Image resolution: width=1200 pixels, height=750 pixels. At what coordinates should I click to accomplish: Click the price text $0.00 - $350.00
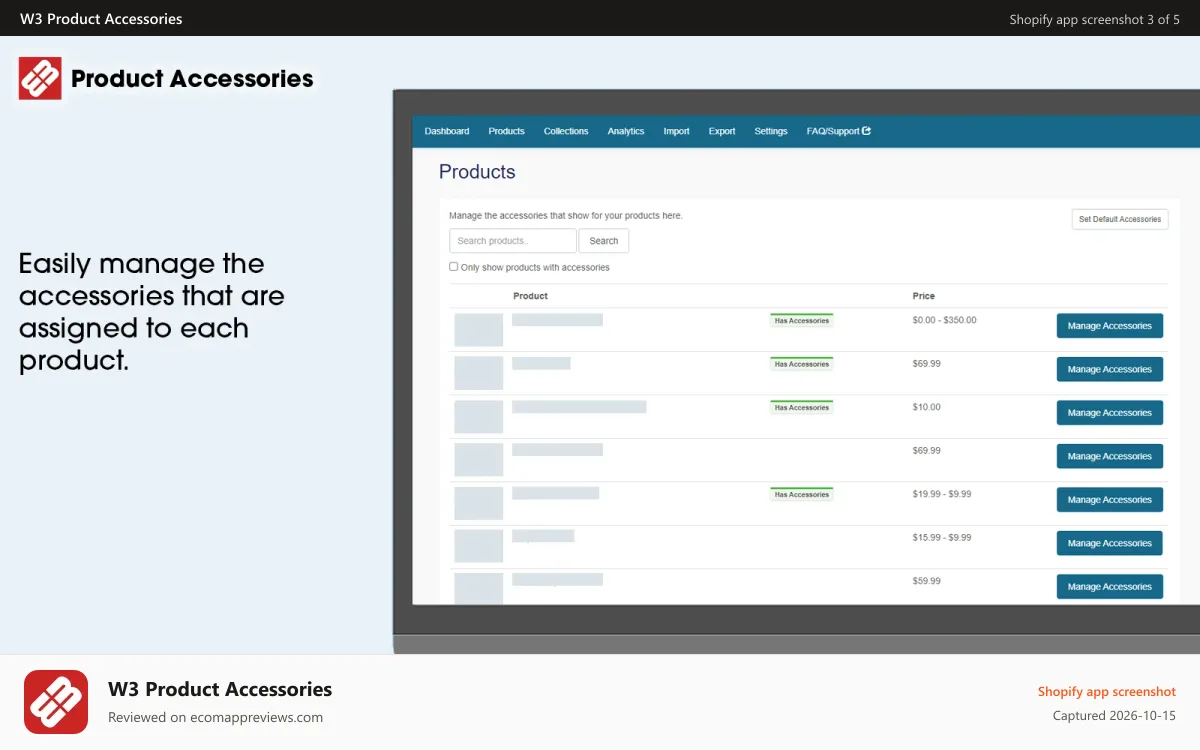click(945, 320)
